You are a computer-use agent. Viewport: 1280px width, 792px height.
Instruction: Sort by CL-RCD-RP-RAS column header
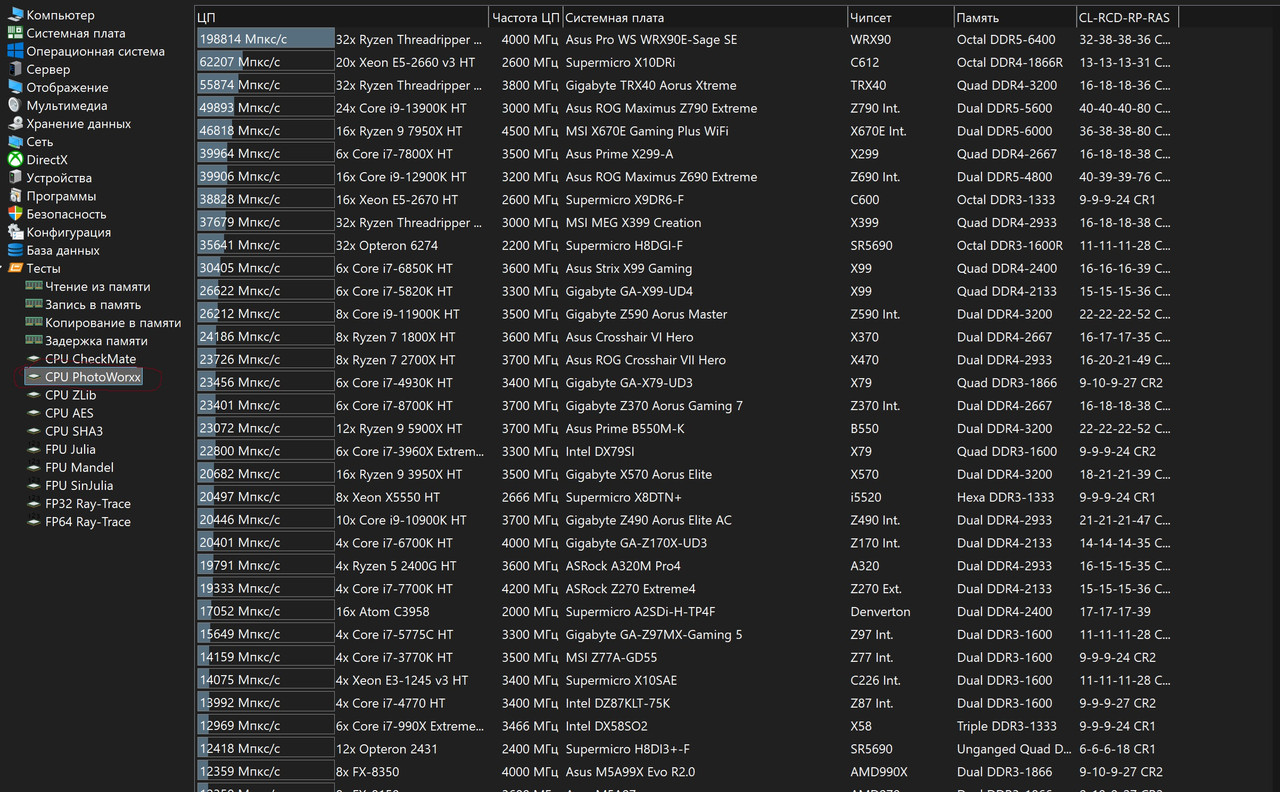(x=1127, y=17)
